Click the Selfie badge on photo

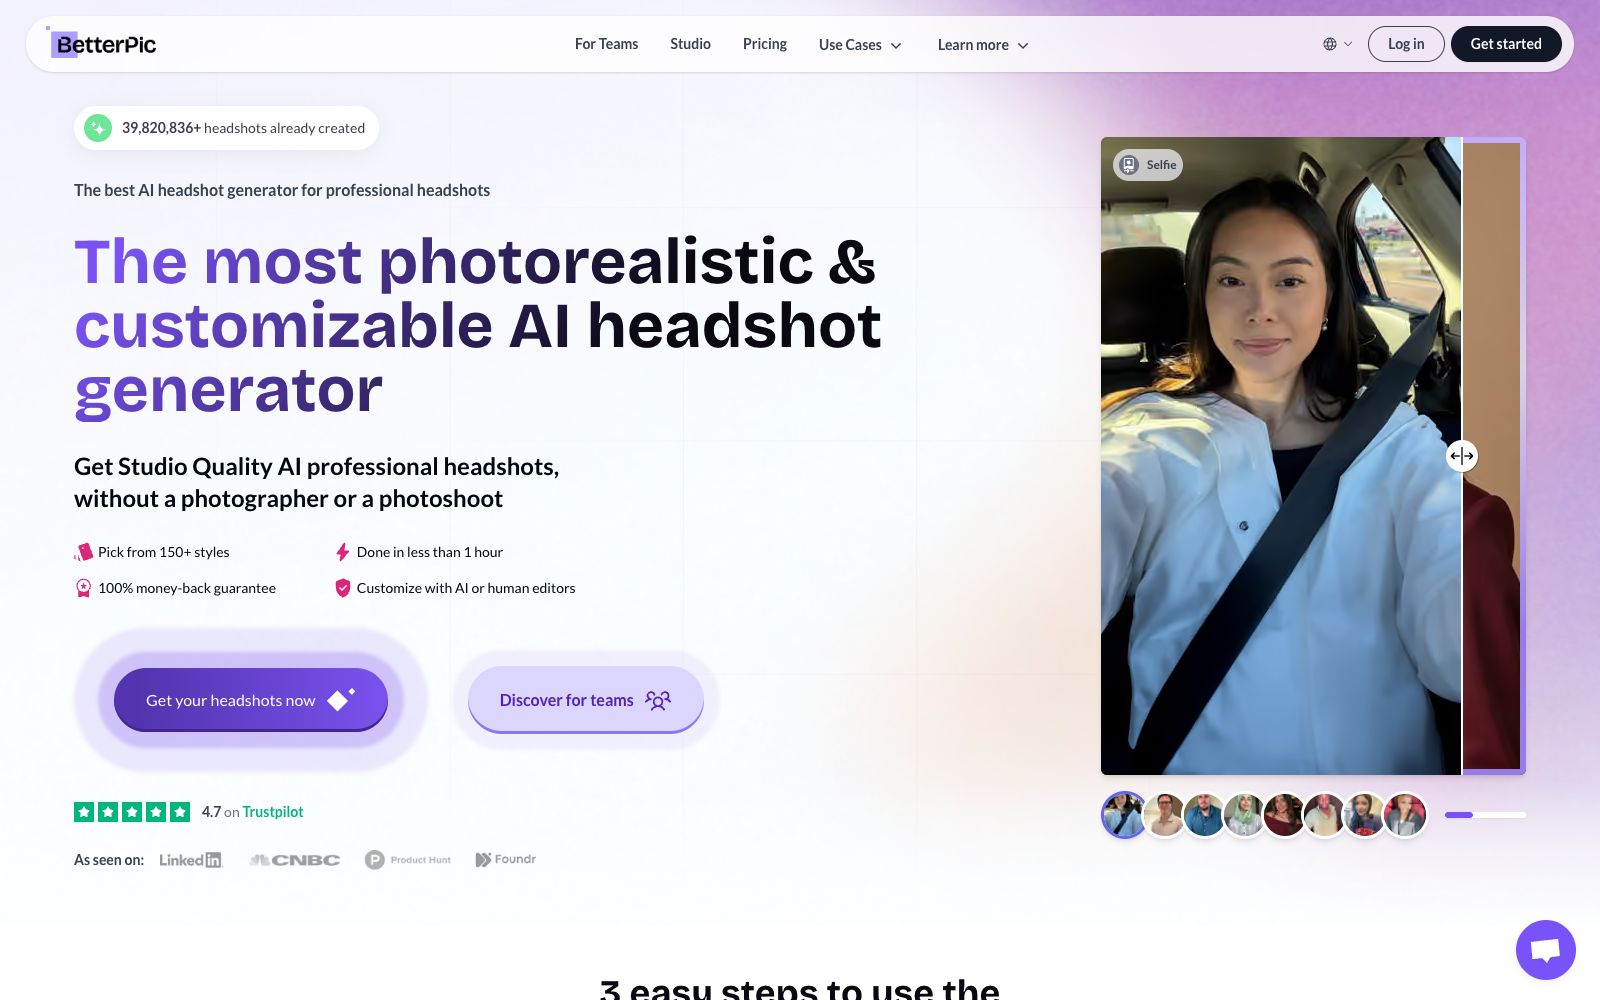[x=1148, y=165]
